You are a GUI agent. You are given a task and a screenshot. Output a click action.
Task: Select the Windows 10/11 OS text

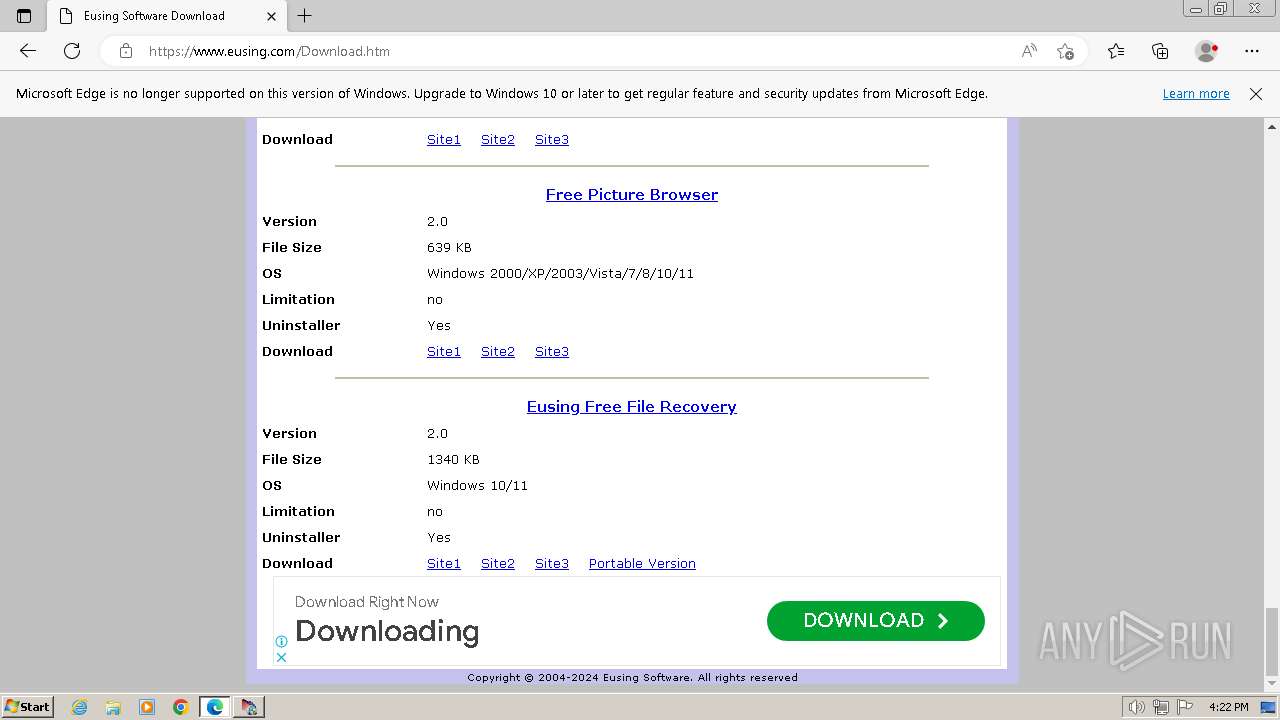(x=477, y=486)
